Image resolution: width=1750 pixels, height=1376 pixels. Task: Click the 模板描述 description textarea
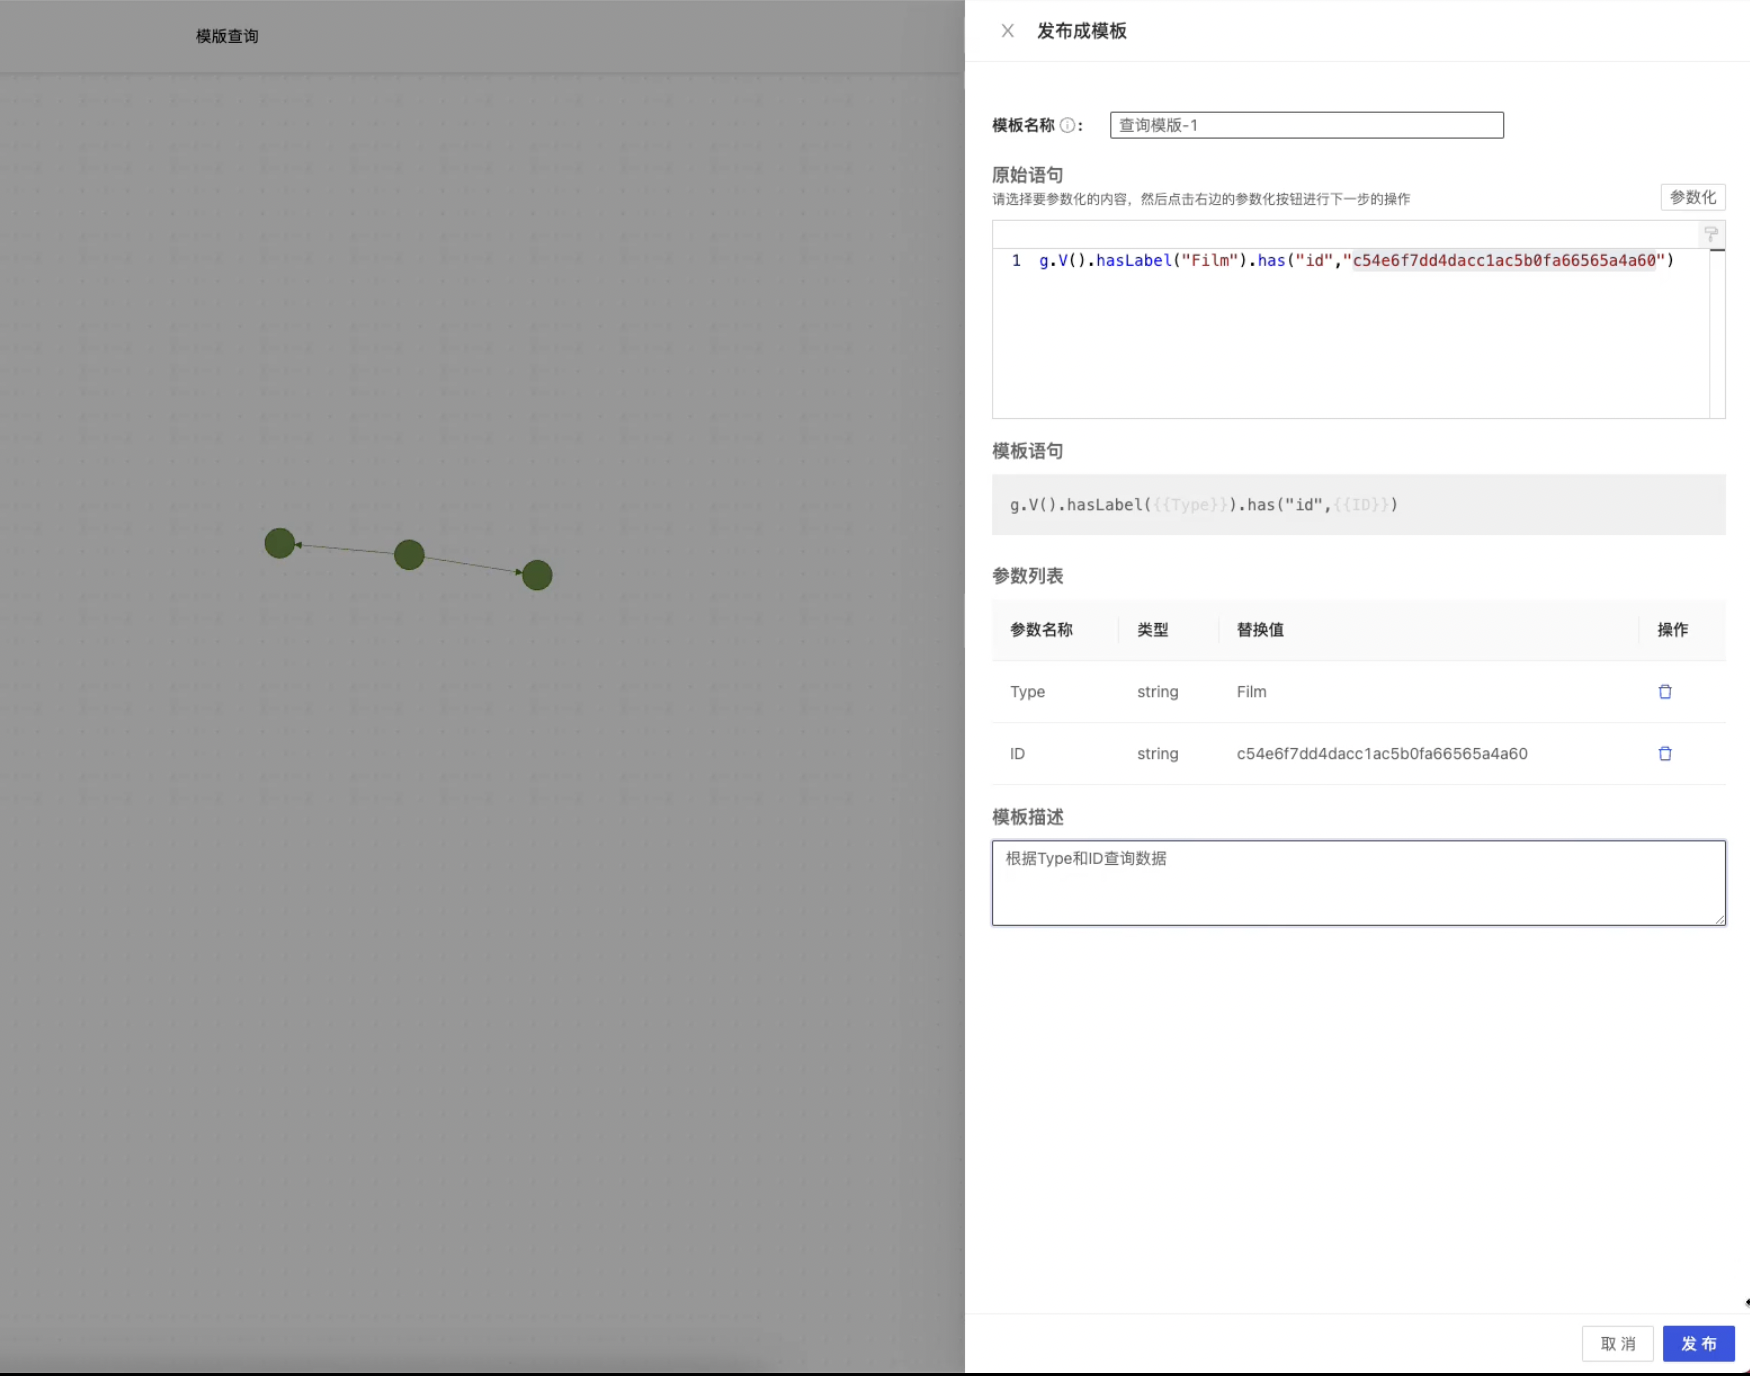pyautogui.click(x=1358, y=882)
